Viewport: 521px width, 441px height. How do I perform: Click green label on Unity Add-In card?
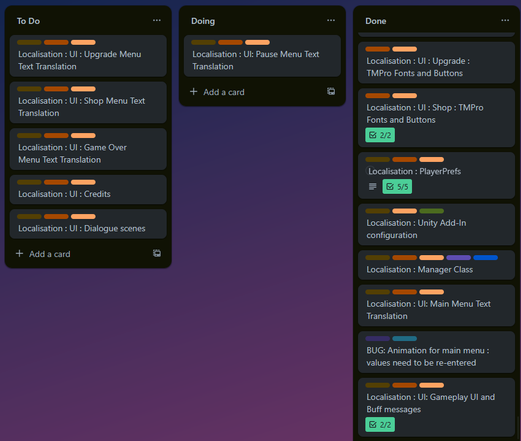coord(431,211)
